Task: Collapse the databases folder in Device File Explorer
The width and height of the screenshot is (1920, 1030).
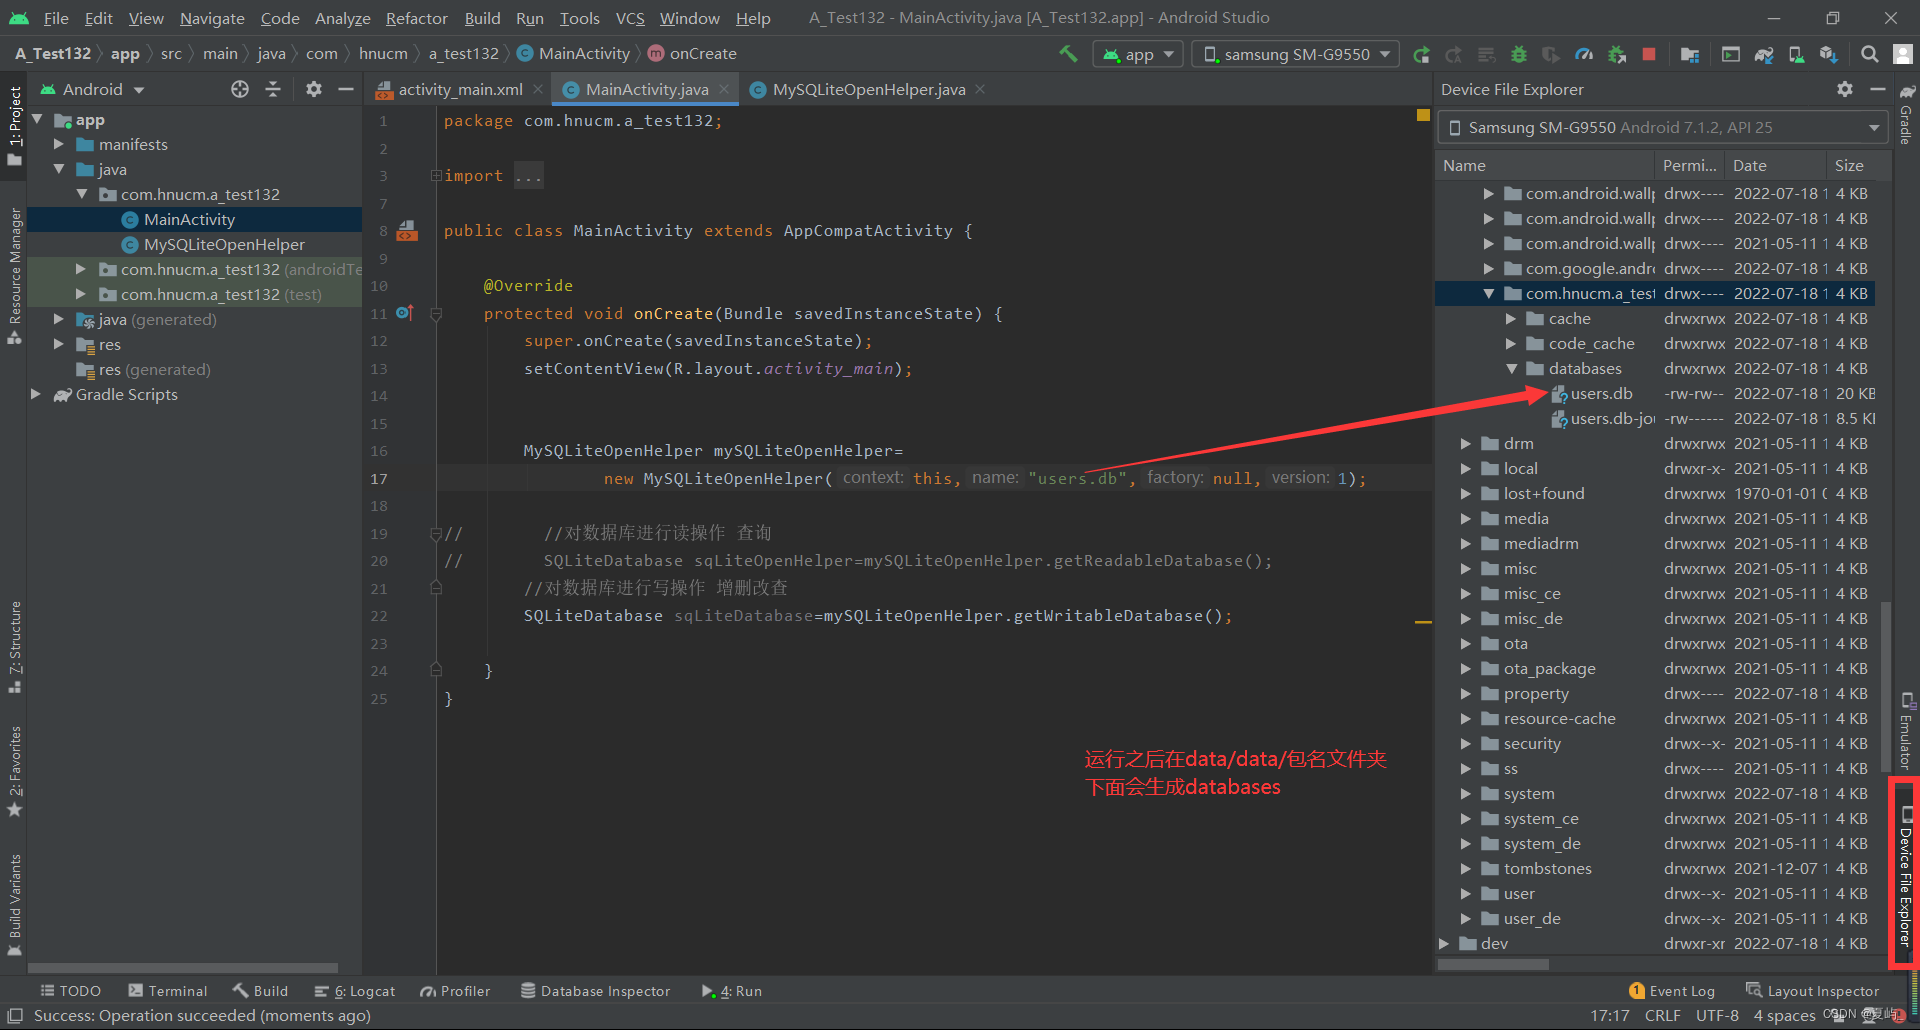Action: [x=1512, y=368]
